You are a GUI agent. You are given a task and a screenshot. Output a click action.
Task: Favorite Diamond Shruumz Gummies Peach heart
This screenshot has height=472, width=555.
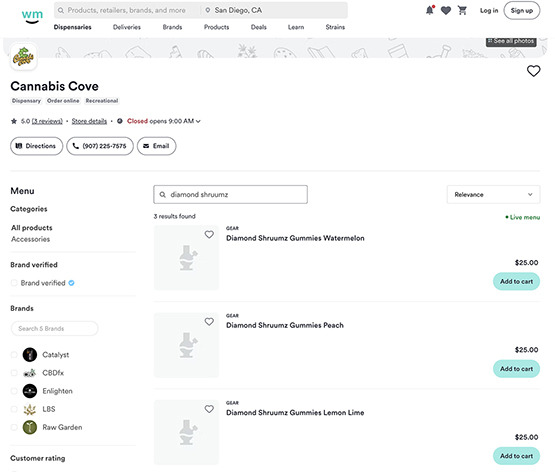point(209,322)
